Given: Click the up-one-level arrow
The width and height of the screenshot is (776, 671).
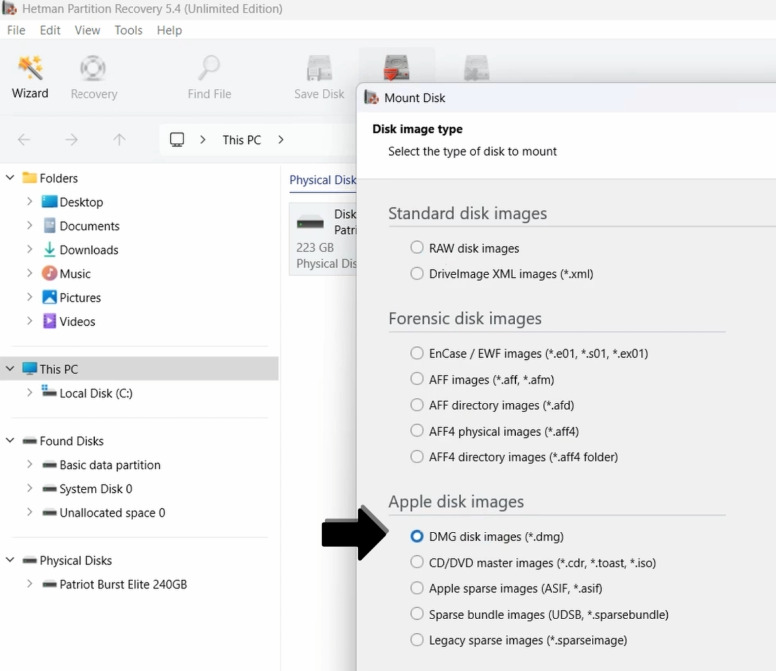Looking at the screenshot, I should 119,140.
